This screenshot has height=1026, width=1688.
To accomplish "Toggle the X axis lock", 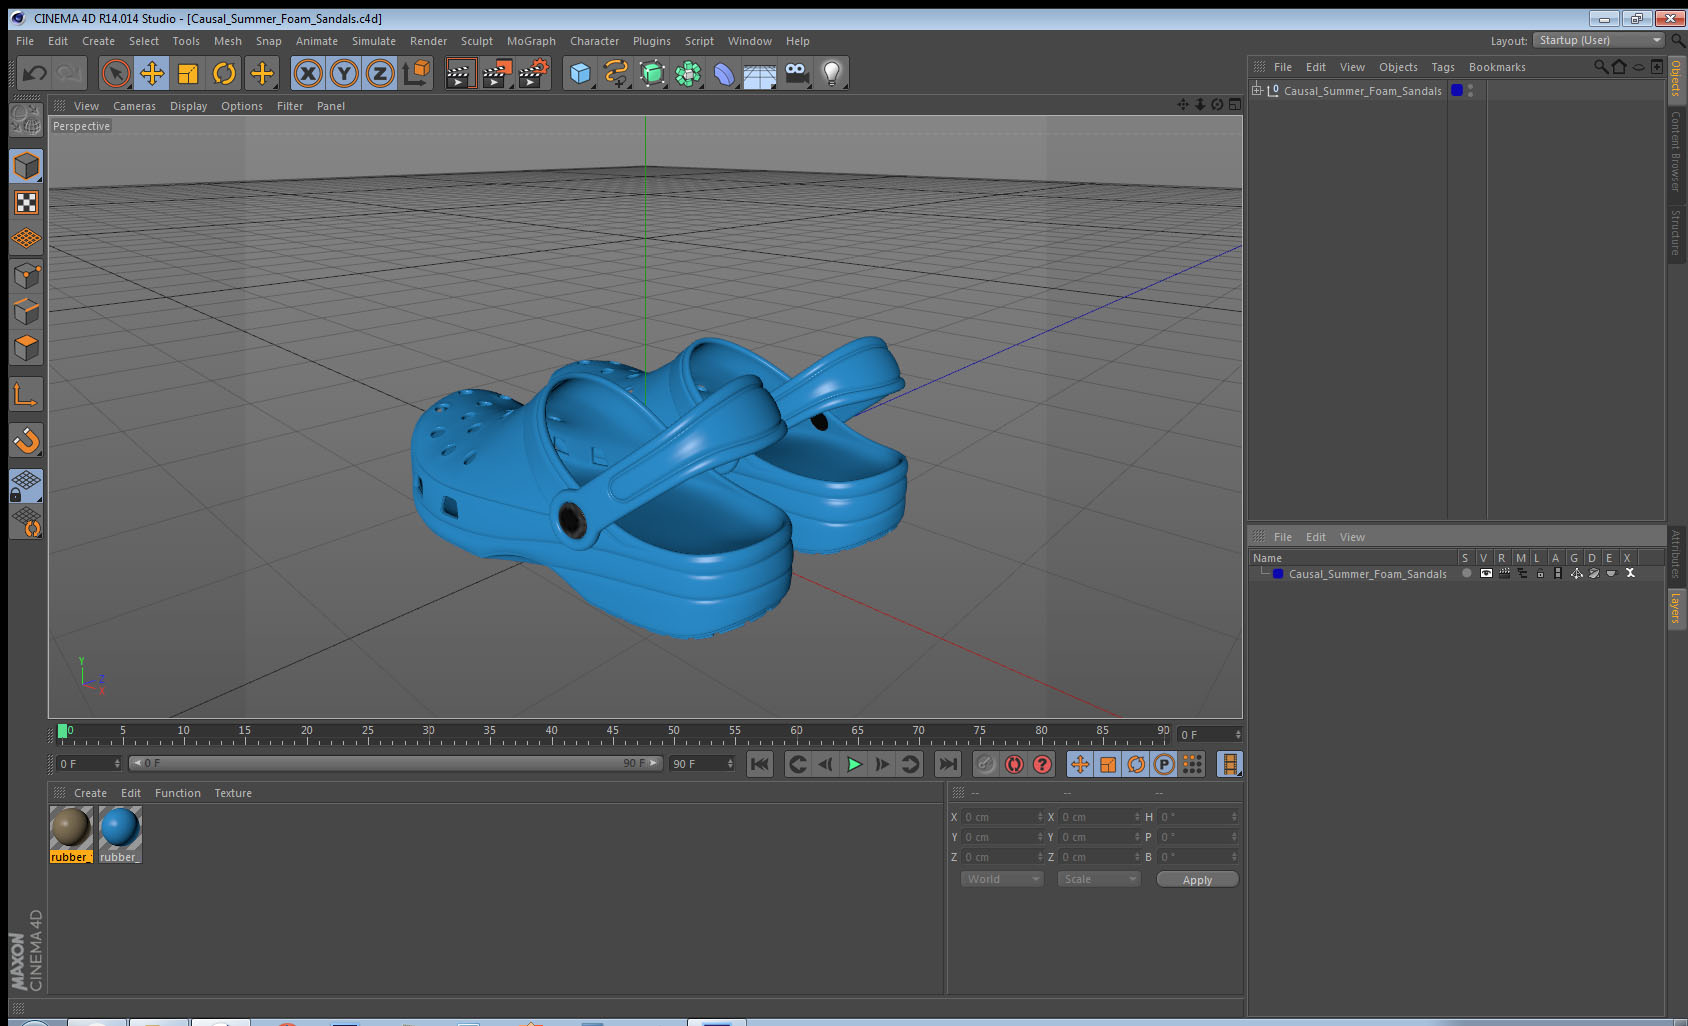I will coord(308,73).
